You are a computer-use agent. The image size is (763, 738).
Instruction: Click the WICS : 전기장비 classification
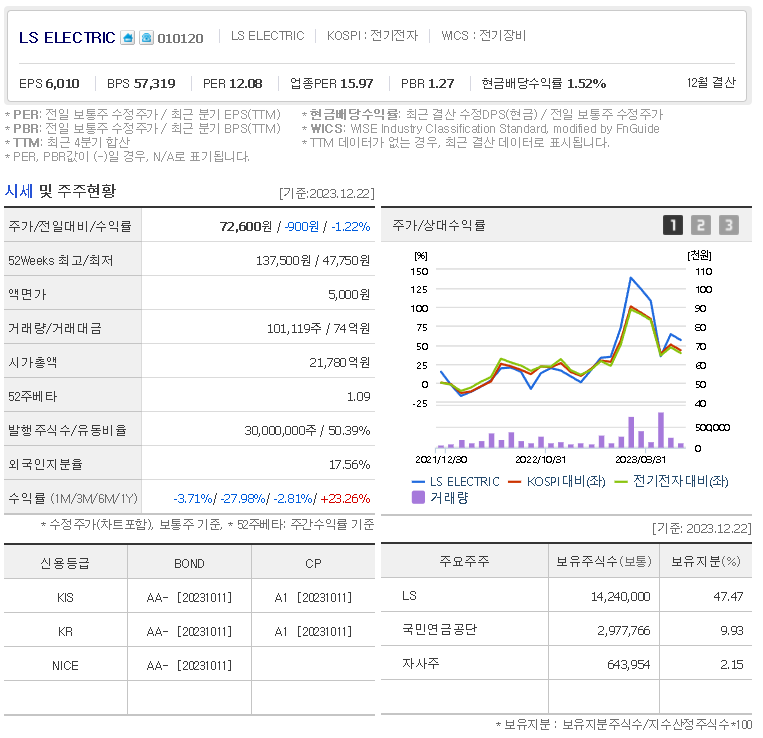click(483, 36)
